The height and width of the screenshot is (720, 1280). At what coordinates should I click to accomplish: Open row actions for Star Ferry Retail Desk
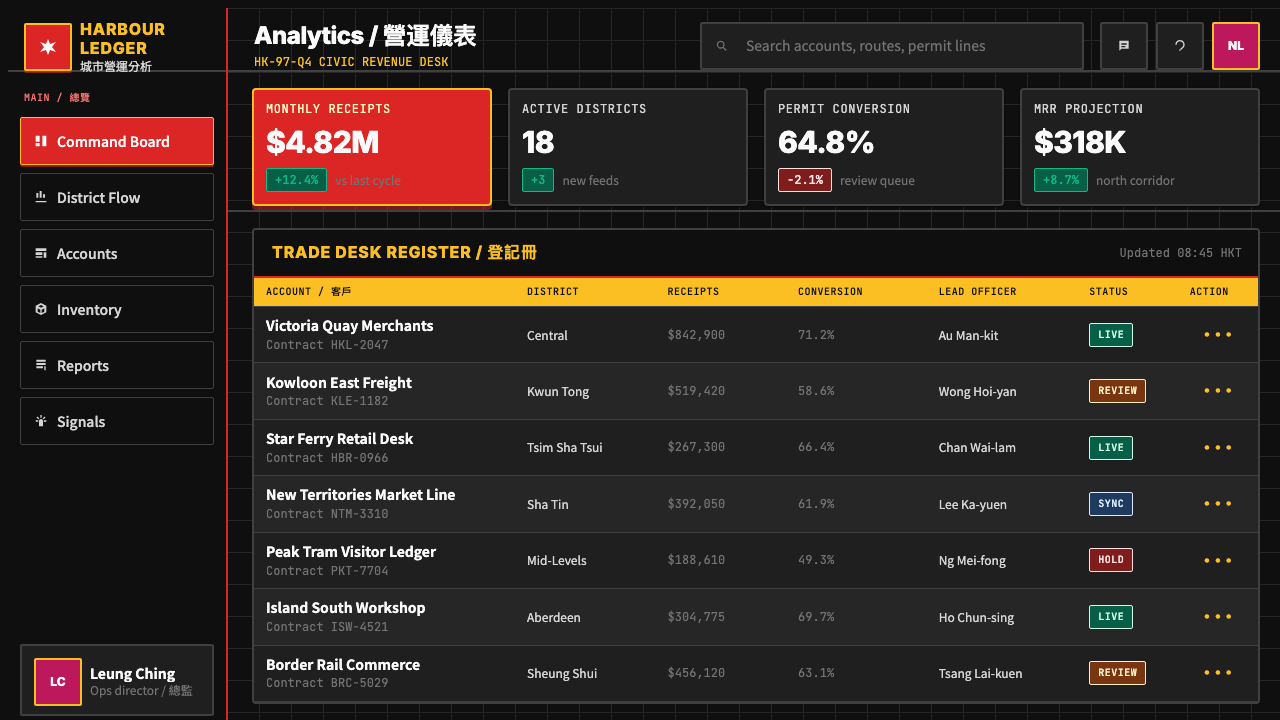(1218, 448)
